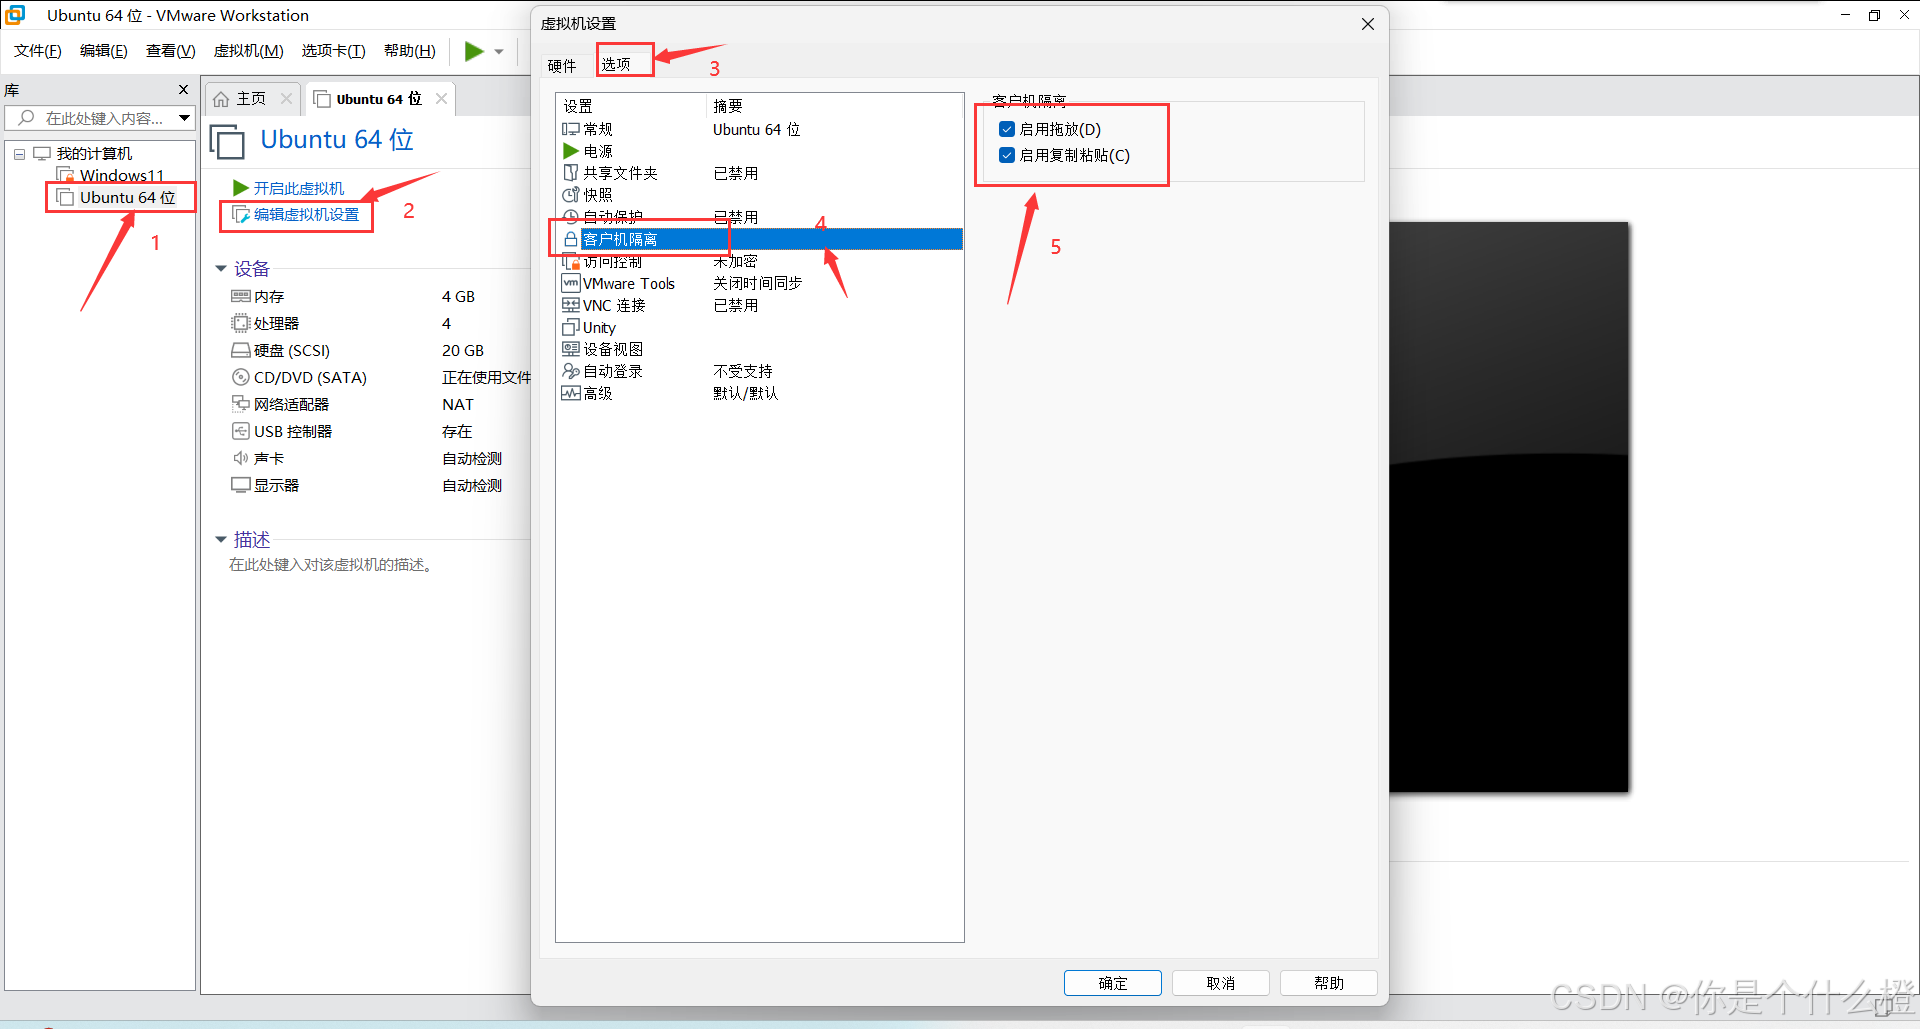
Task: Select the VNC 连接 settings icon
Action: pos(571,305)
